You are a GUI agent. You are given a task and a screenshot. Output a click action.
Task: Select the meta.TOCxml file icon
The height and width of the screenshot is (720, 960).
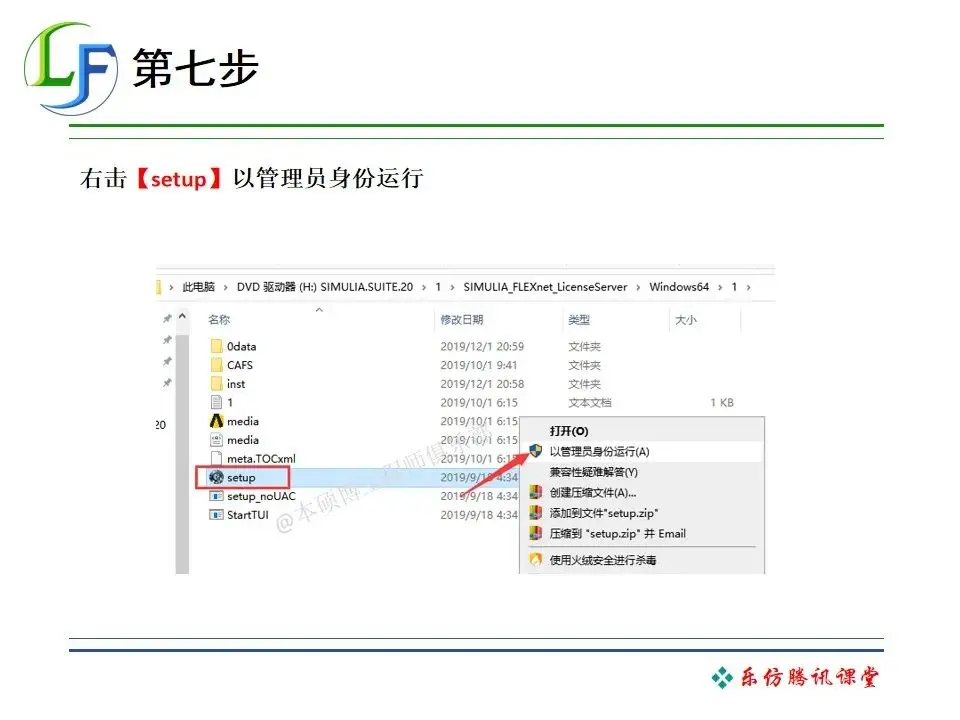click(x=216, y=459)
